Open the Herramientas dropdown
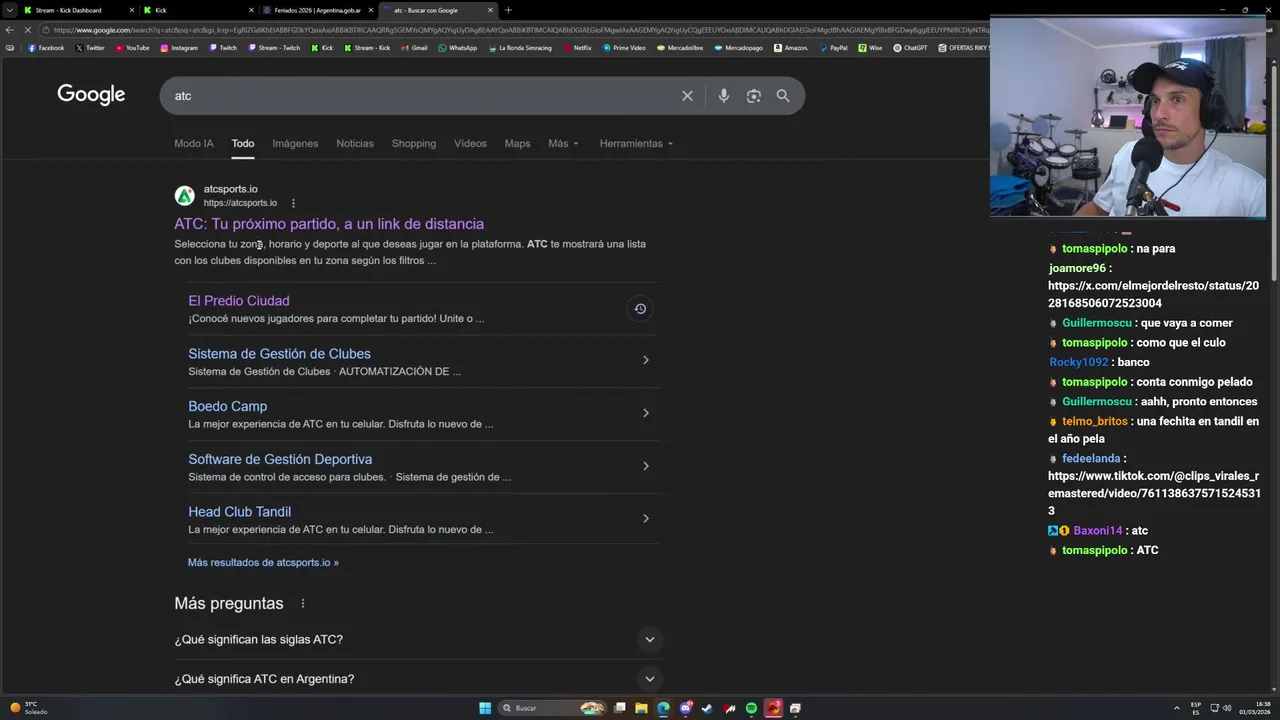The width and height of the screenshot is (1280, 720). point(636,143)
